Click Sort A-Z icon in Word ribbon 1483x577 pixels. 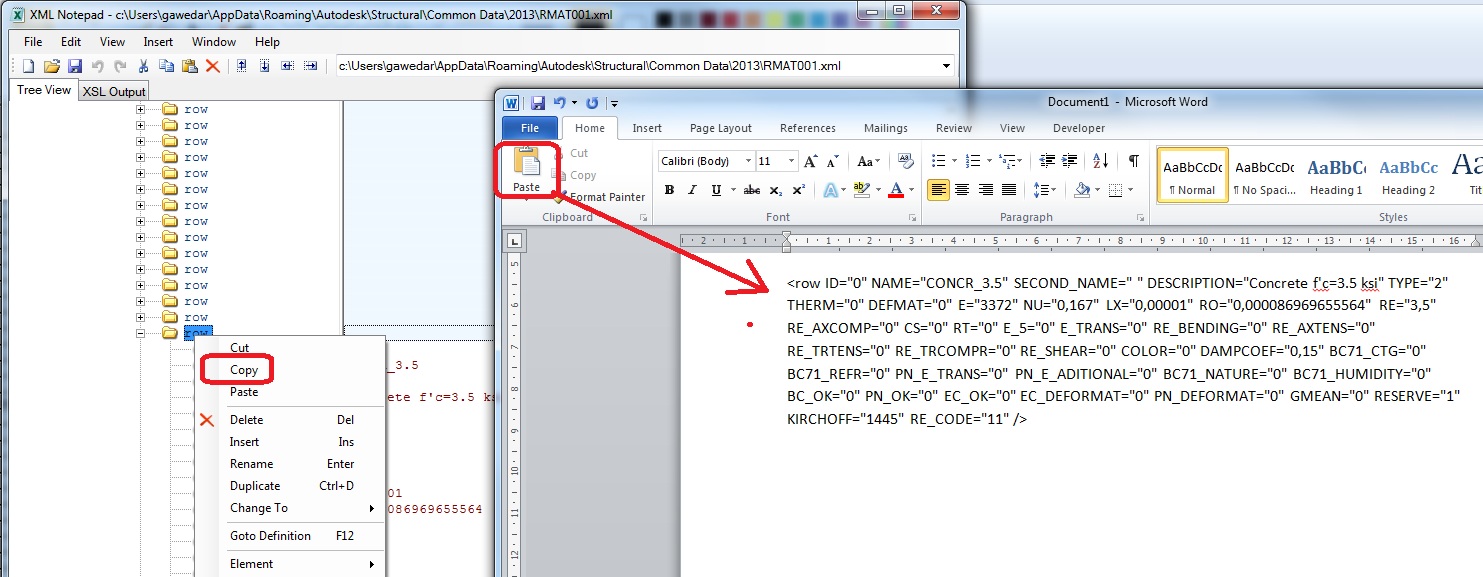(x=1100, y=161)
